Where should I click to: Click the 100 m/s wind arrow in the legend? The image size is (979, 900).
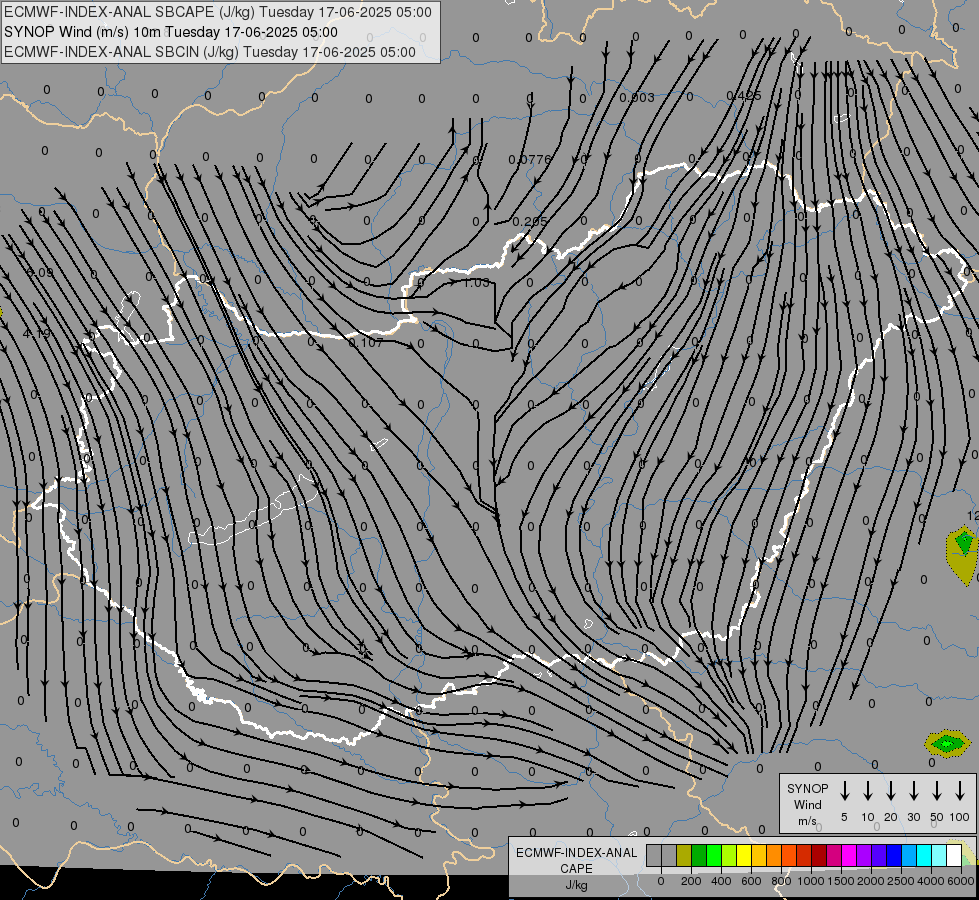pyautogui.click(x=960, y=791)
